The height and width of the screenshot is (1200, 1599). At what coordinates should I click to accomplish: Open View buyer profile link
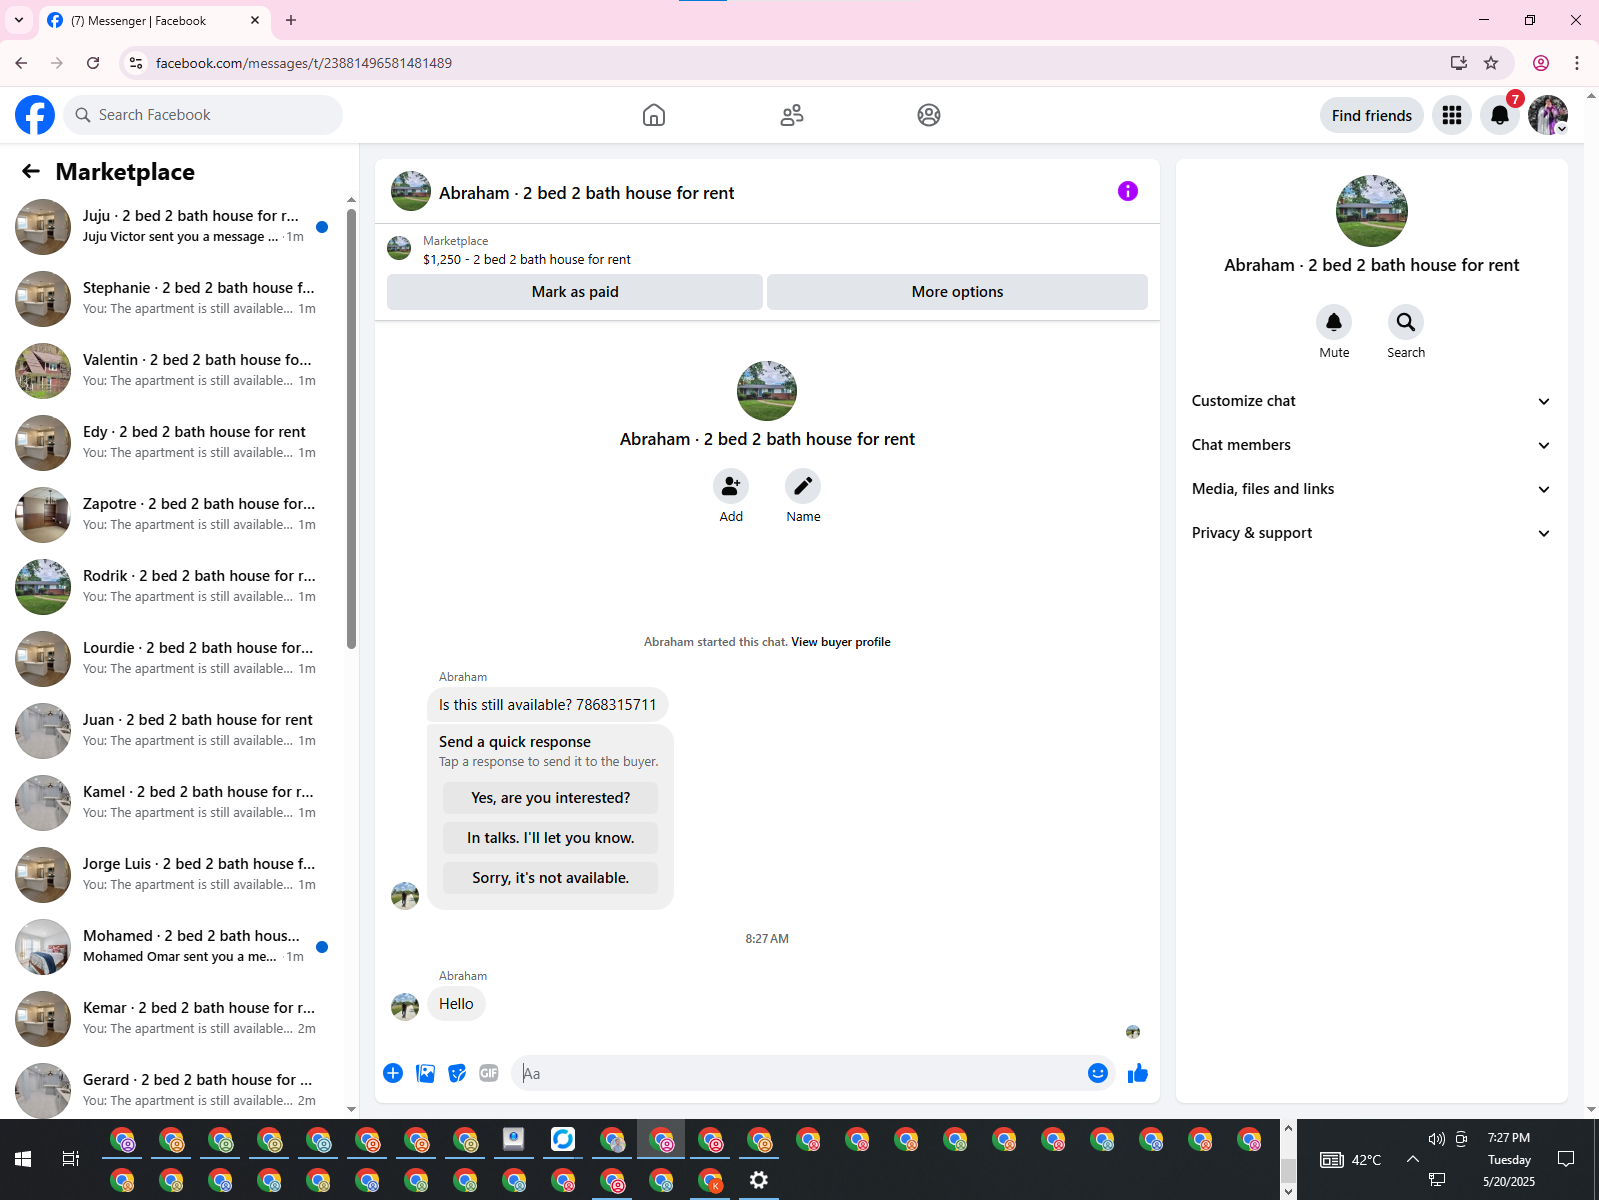coord(840,642)
